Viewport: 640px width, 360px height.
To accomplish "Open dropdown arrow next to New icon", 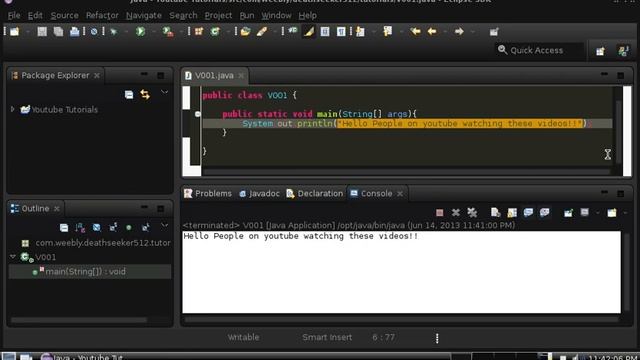I will (27, 32).
